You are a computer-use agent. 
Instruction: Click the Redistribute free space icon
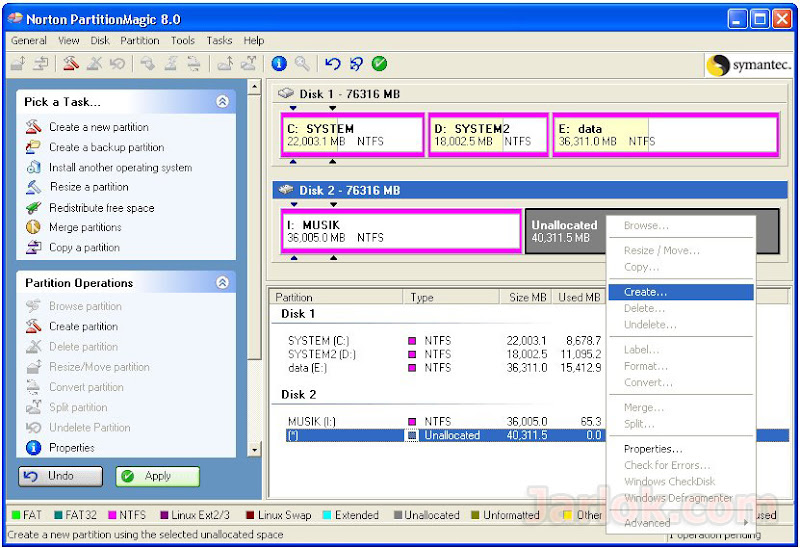[x=34, y=208]
